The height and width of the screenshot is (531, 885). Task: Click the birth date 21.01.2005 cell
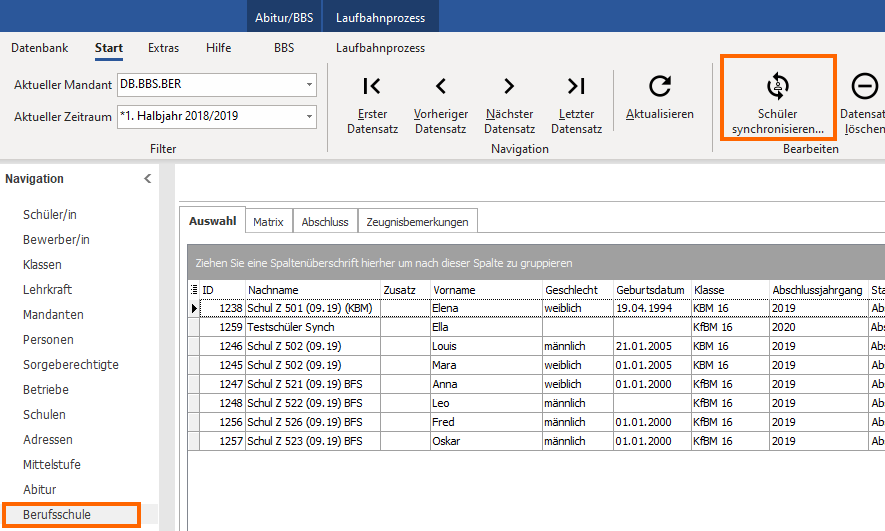(x=652, y=346)
